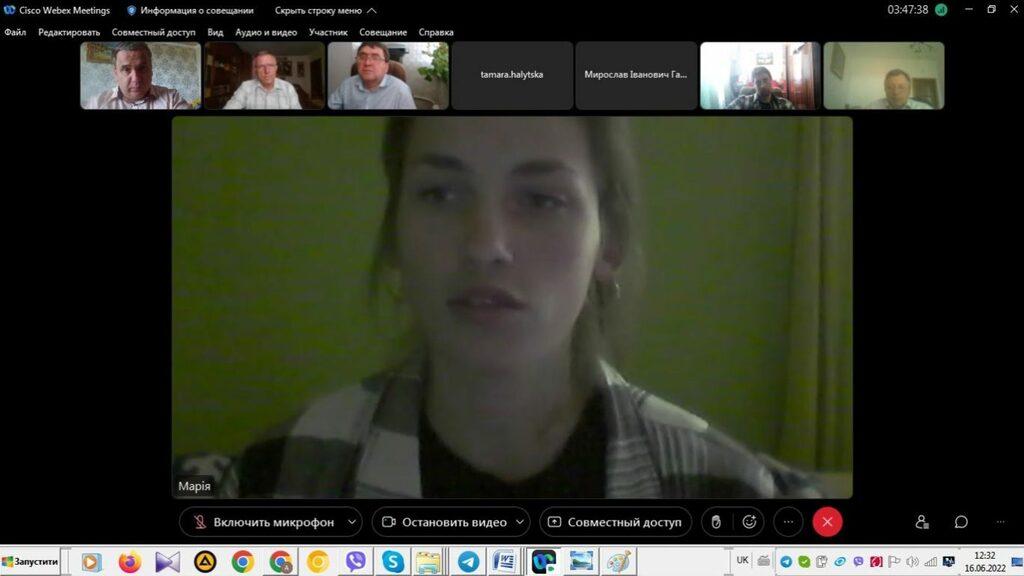End the meeting with red X button

pyautogui.click(x=827, y=522)
